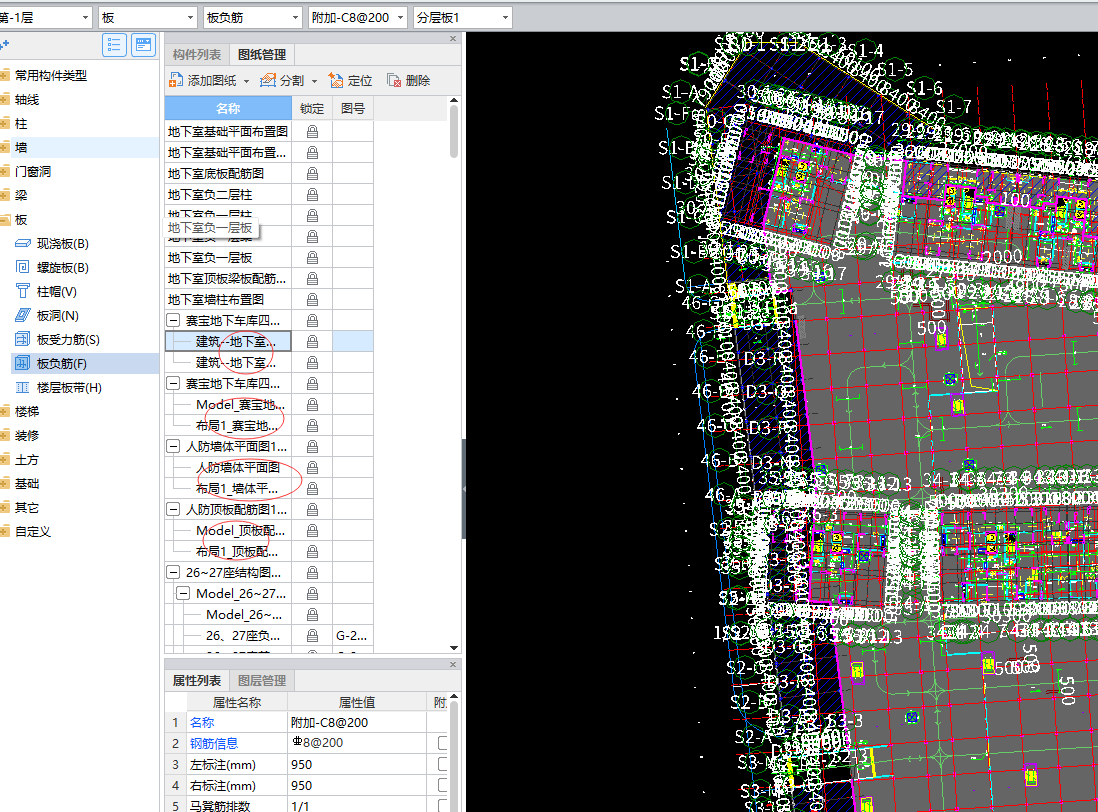Click the 分割 split drawing icon
The height and width of the screenshot is (812, 1098).
[267, 80]
